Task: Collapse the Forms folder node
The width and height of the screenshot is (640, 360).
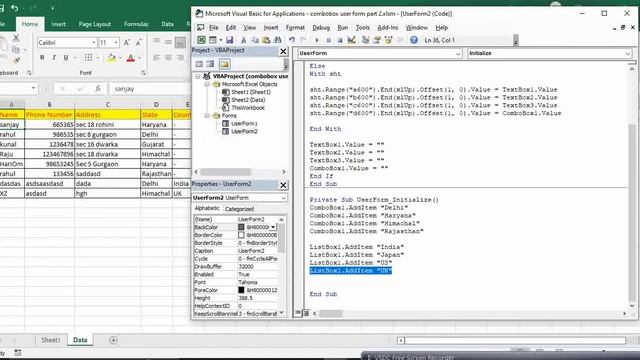Action: tap(207, 116)
